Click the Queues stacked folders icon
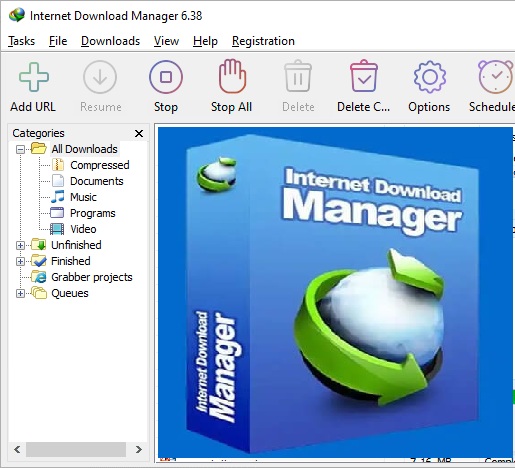 point(39,293)
